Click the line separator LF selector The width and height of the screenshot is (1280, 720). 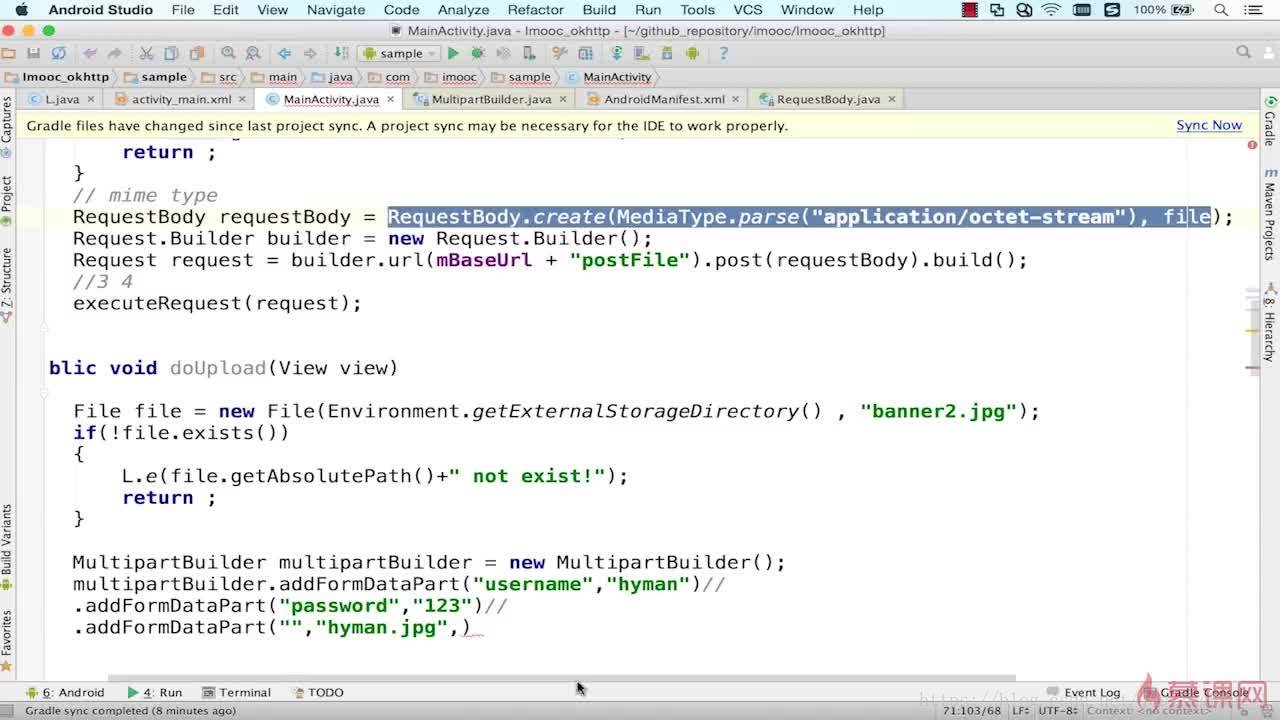(1022, 711)
